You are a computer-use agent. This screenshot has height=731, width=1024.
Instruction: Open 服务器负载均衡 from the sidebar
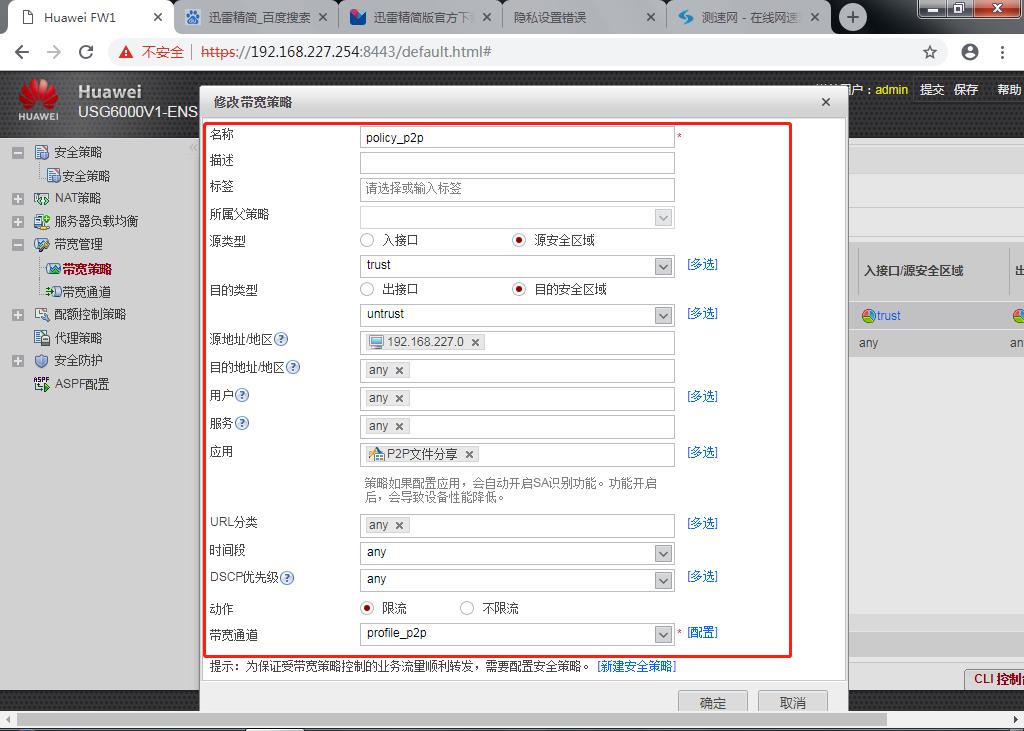click(x=80, y=221)
